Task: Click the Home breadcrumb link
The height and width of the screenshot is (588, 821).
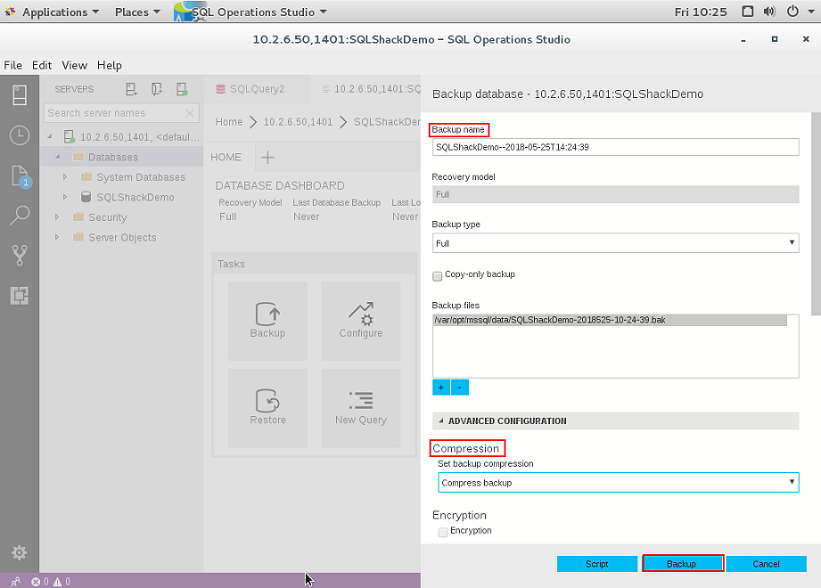Action: (229, 122)
